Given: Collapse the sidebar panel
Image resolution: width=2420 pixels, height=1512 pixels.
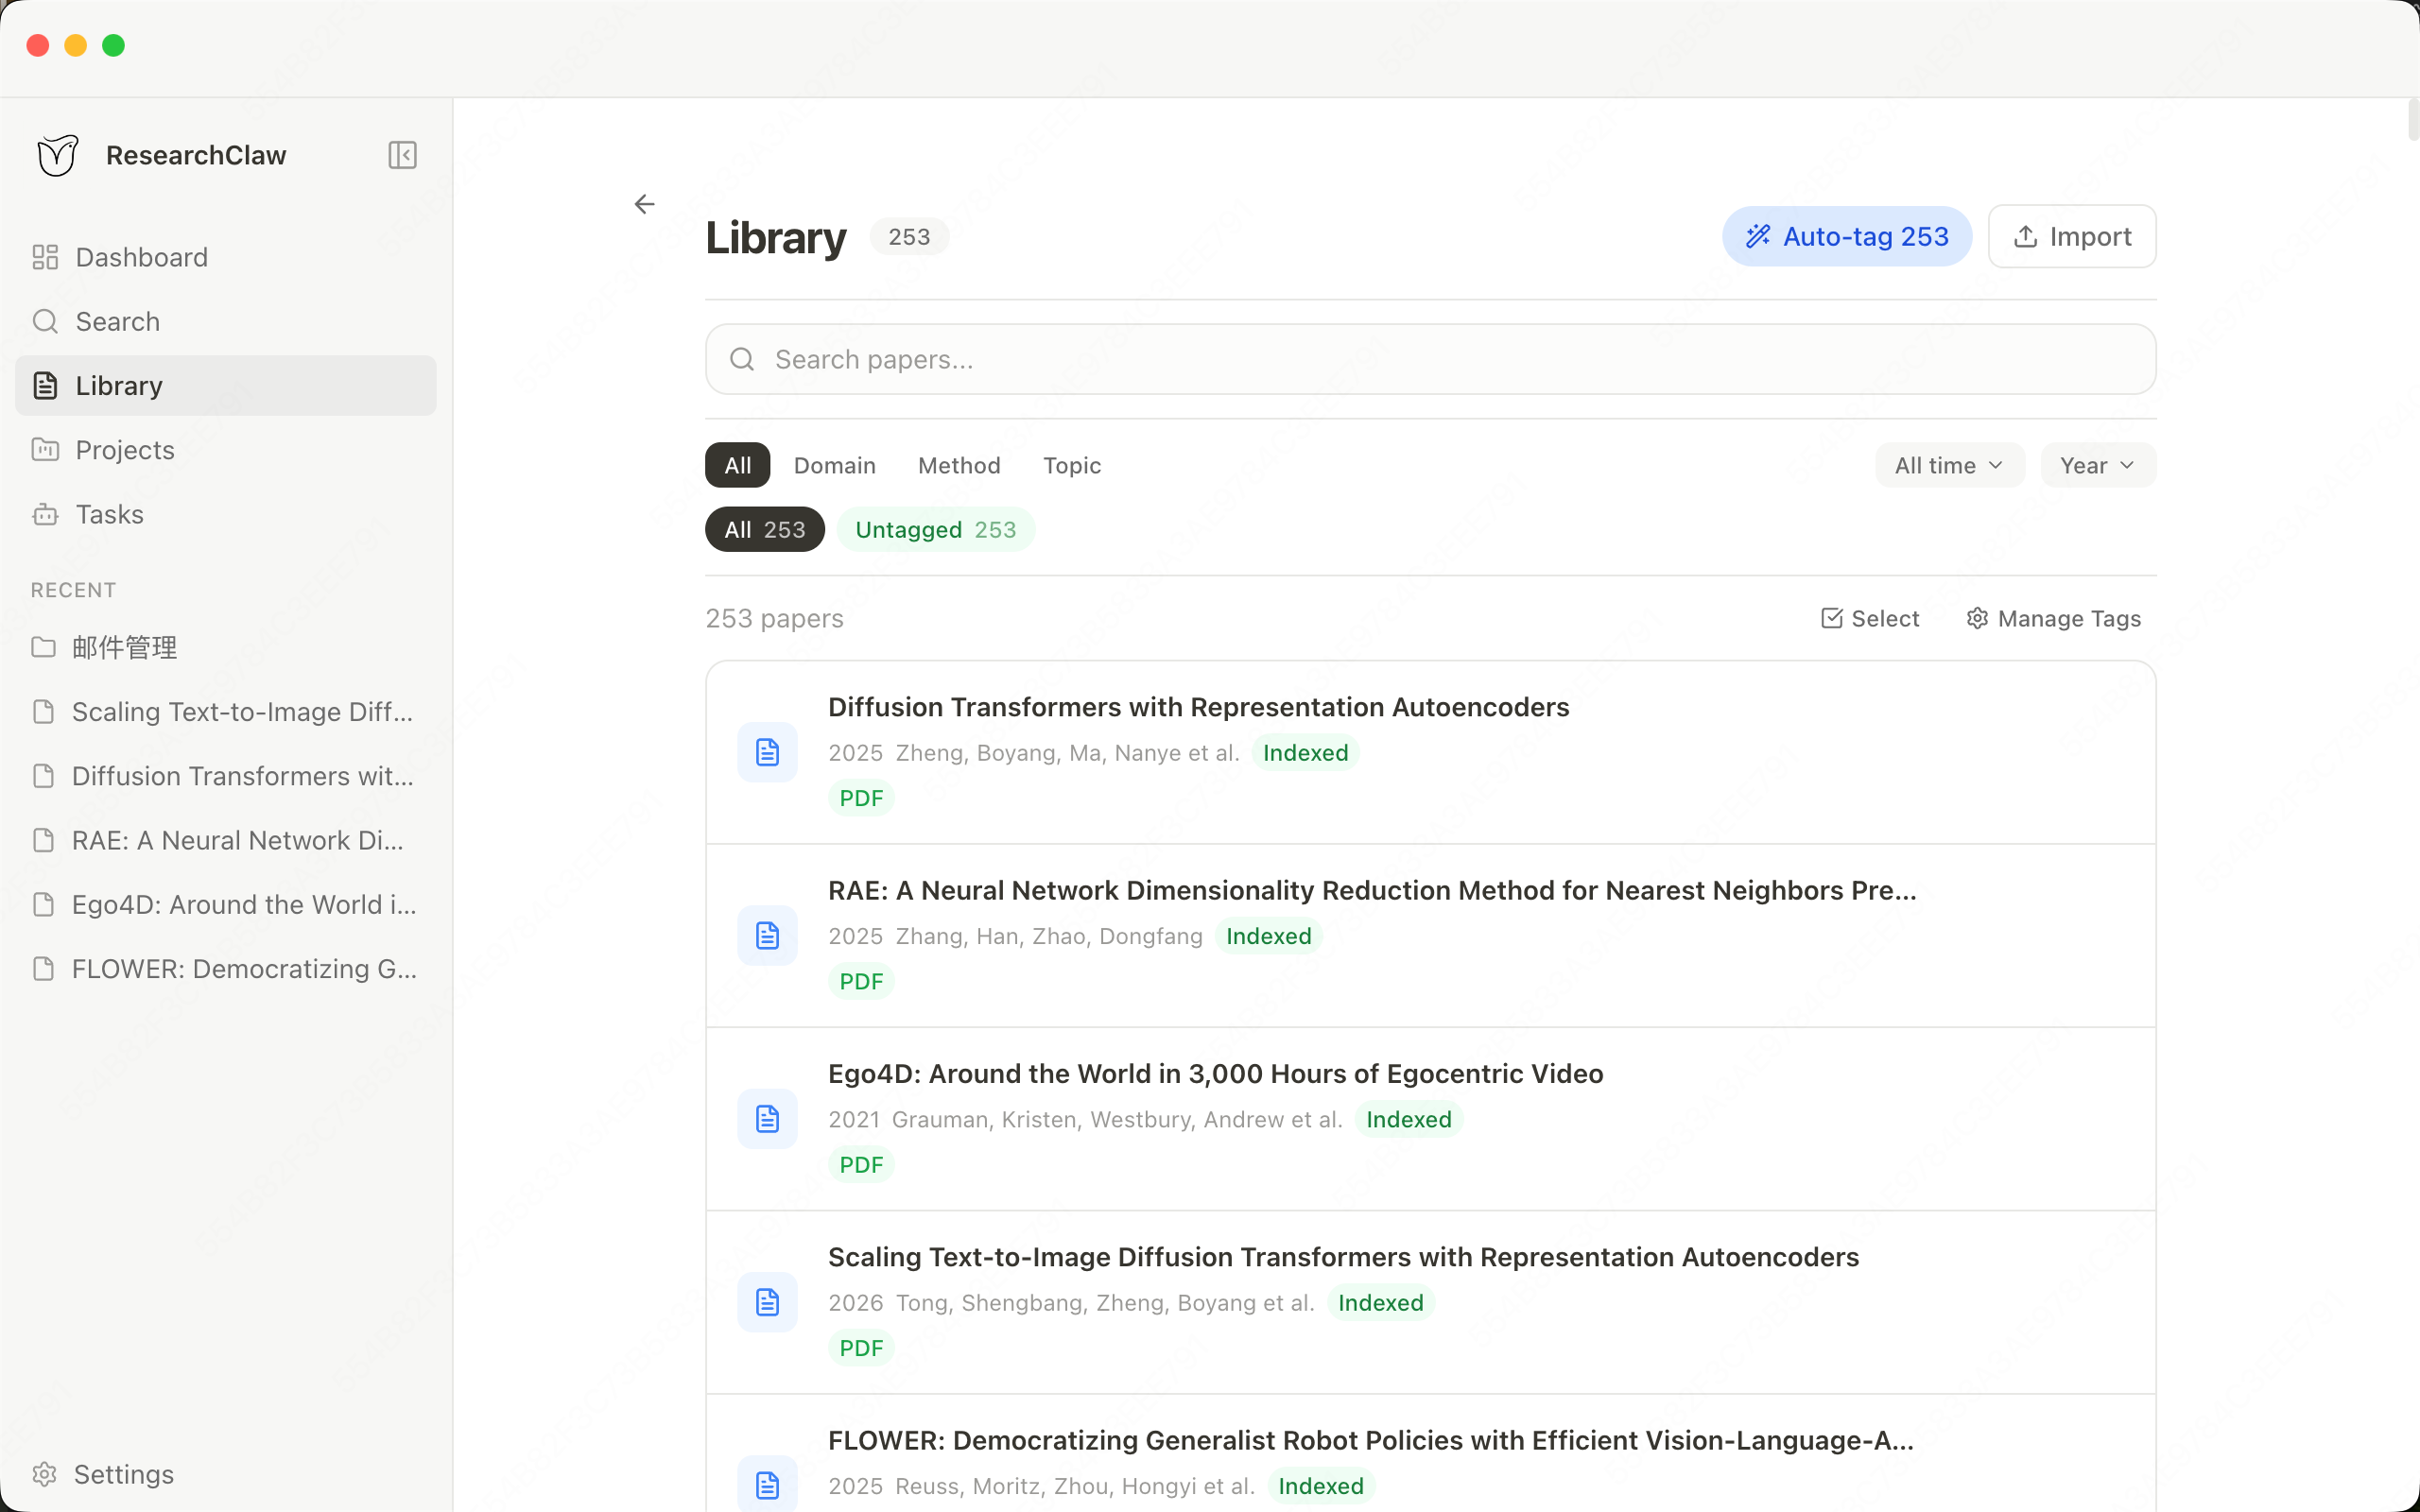Looking at the screenshot, I should [401, 155].
